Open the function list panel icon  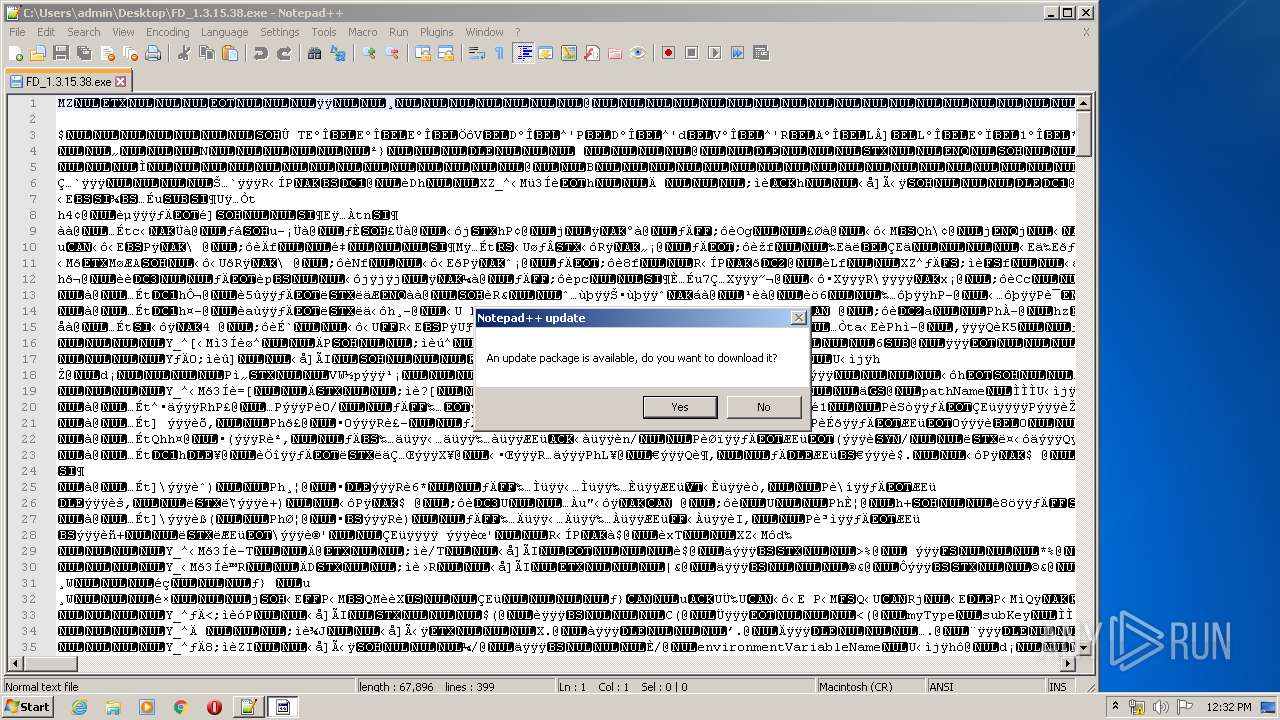pyautogui.click(x=591, y=53)
